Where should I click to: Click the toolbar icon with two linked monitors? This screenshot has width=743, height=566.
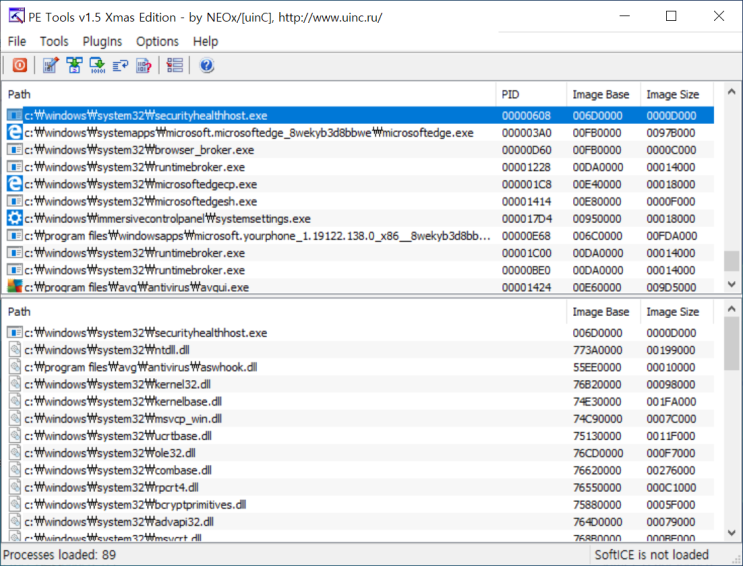coord(74,66)
